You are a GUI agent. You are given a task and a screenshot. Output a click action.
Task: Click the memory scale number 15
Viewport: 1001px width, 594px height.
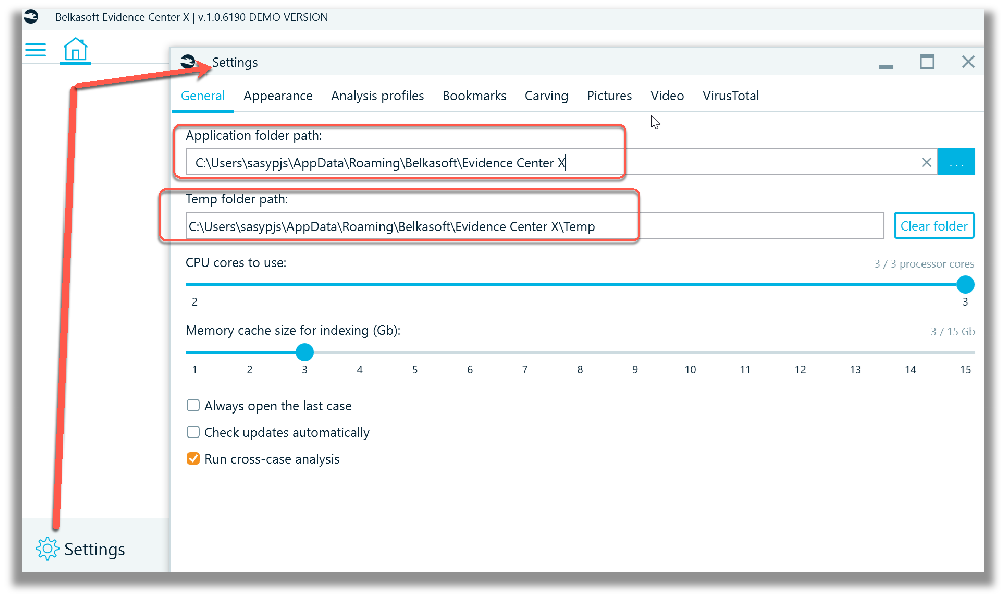(x=965, y=369)
